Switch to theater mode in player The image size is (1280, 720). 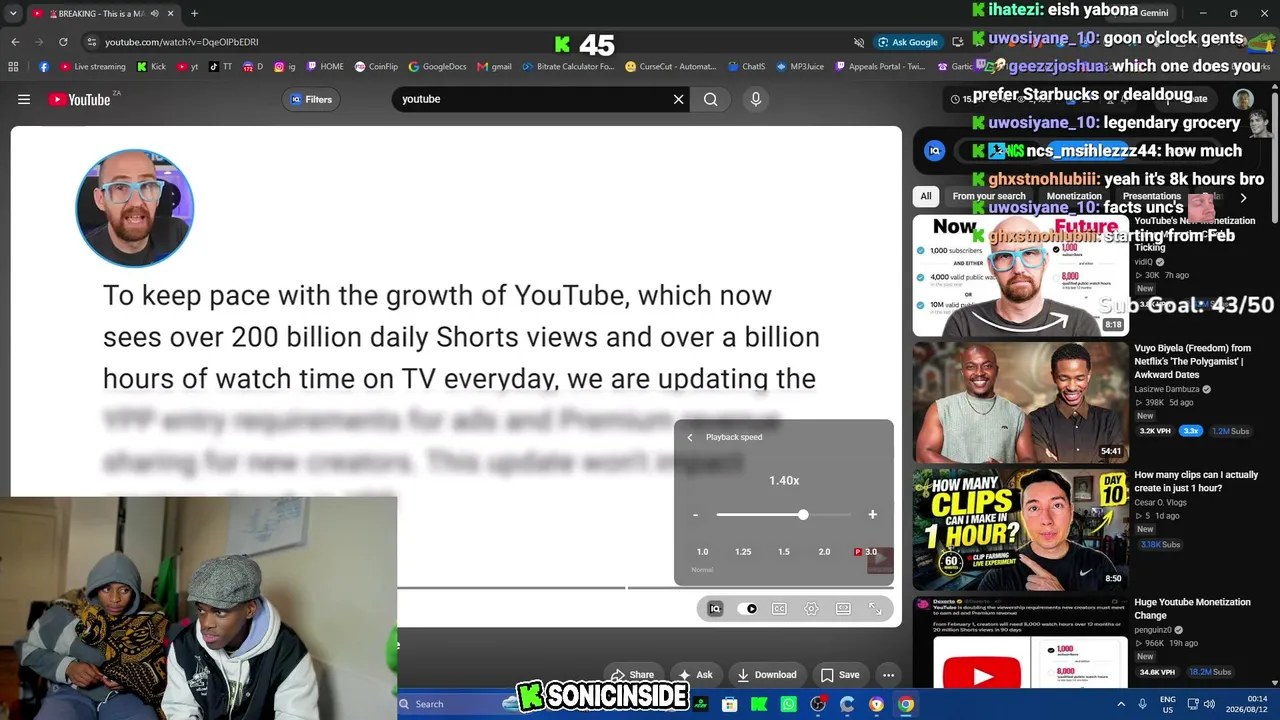click(843, 609)
